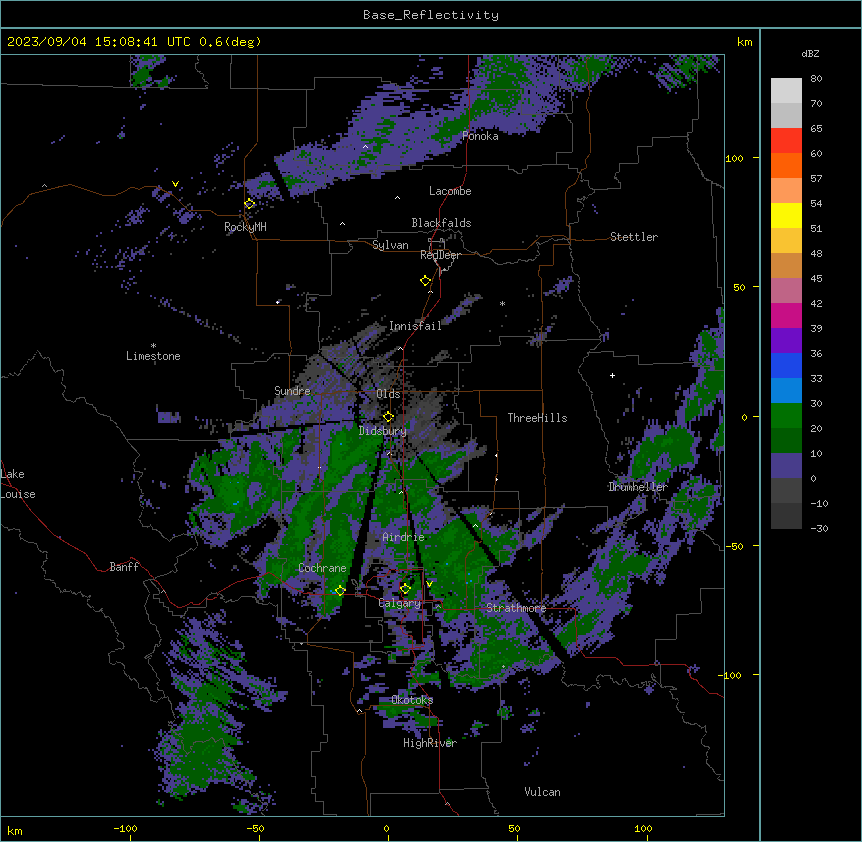Click the 80 dBZ legend value

(x=816, y=79)
